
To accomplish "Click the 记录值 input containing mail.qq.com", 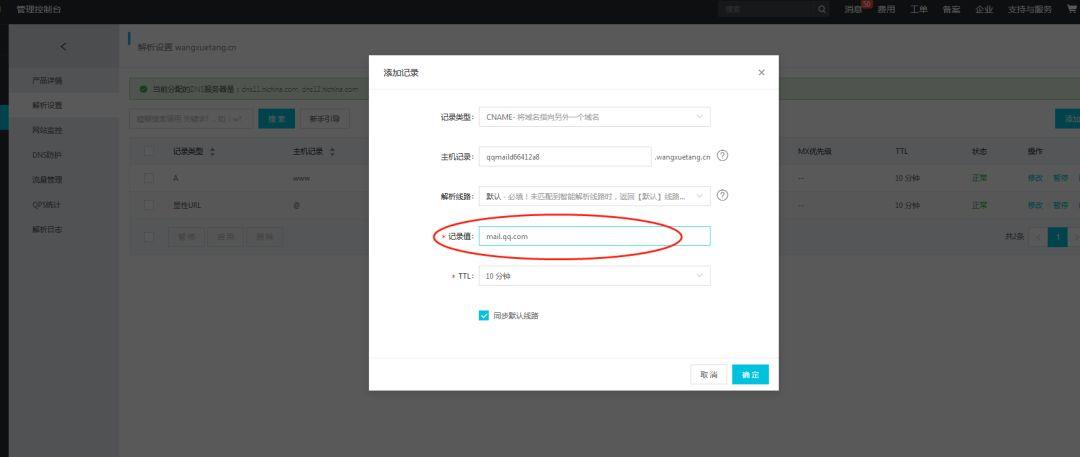I will pos(594,236).
